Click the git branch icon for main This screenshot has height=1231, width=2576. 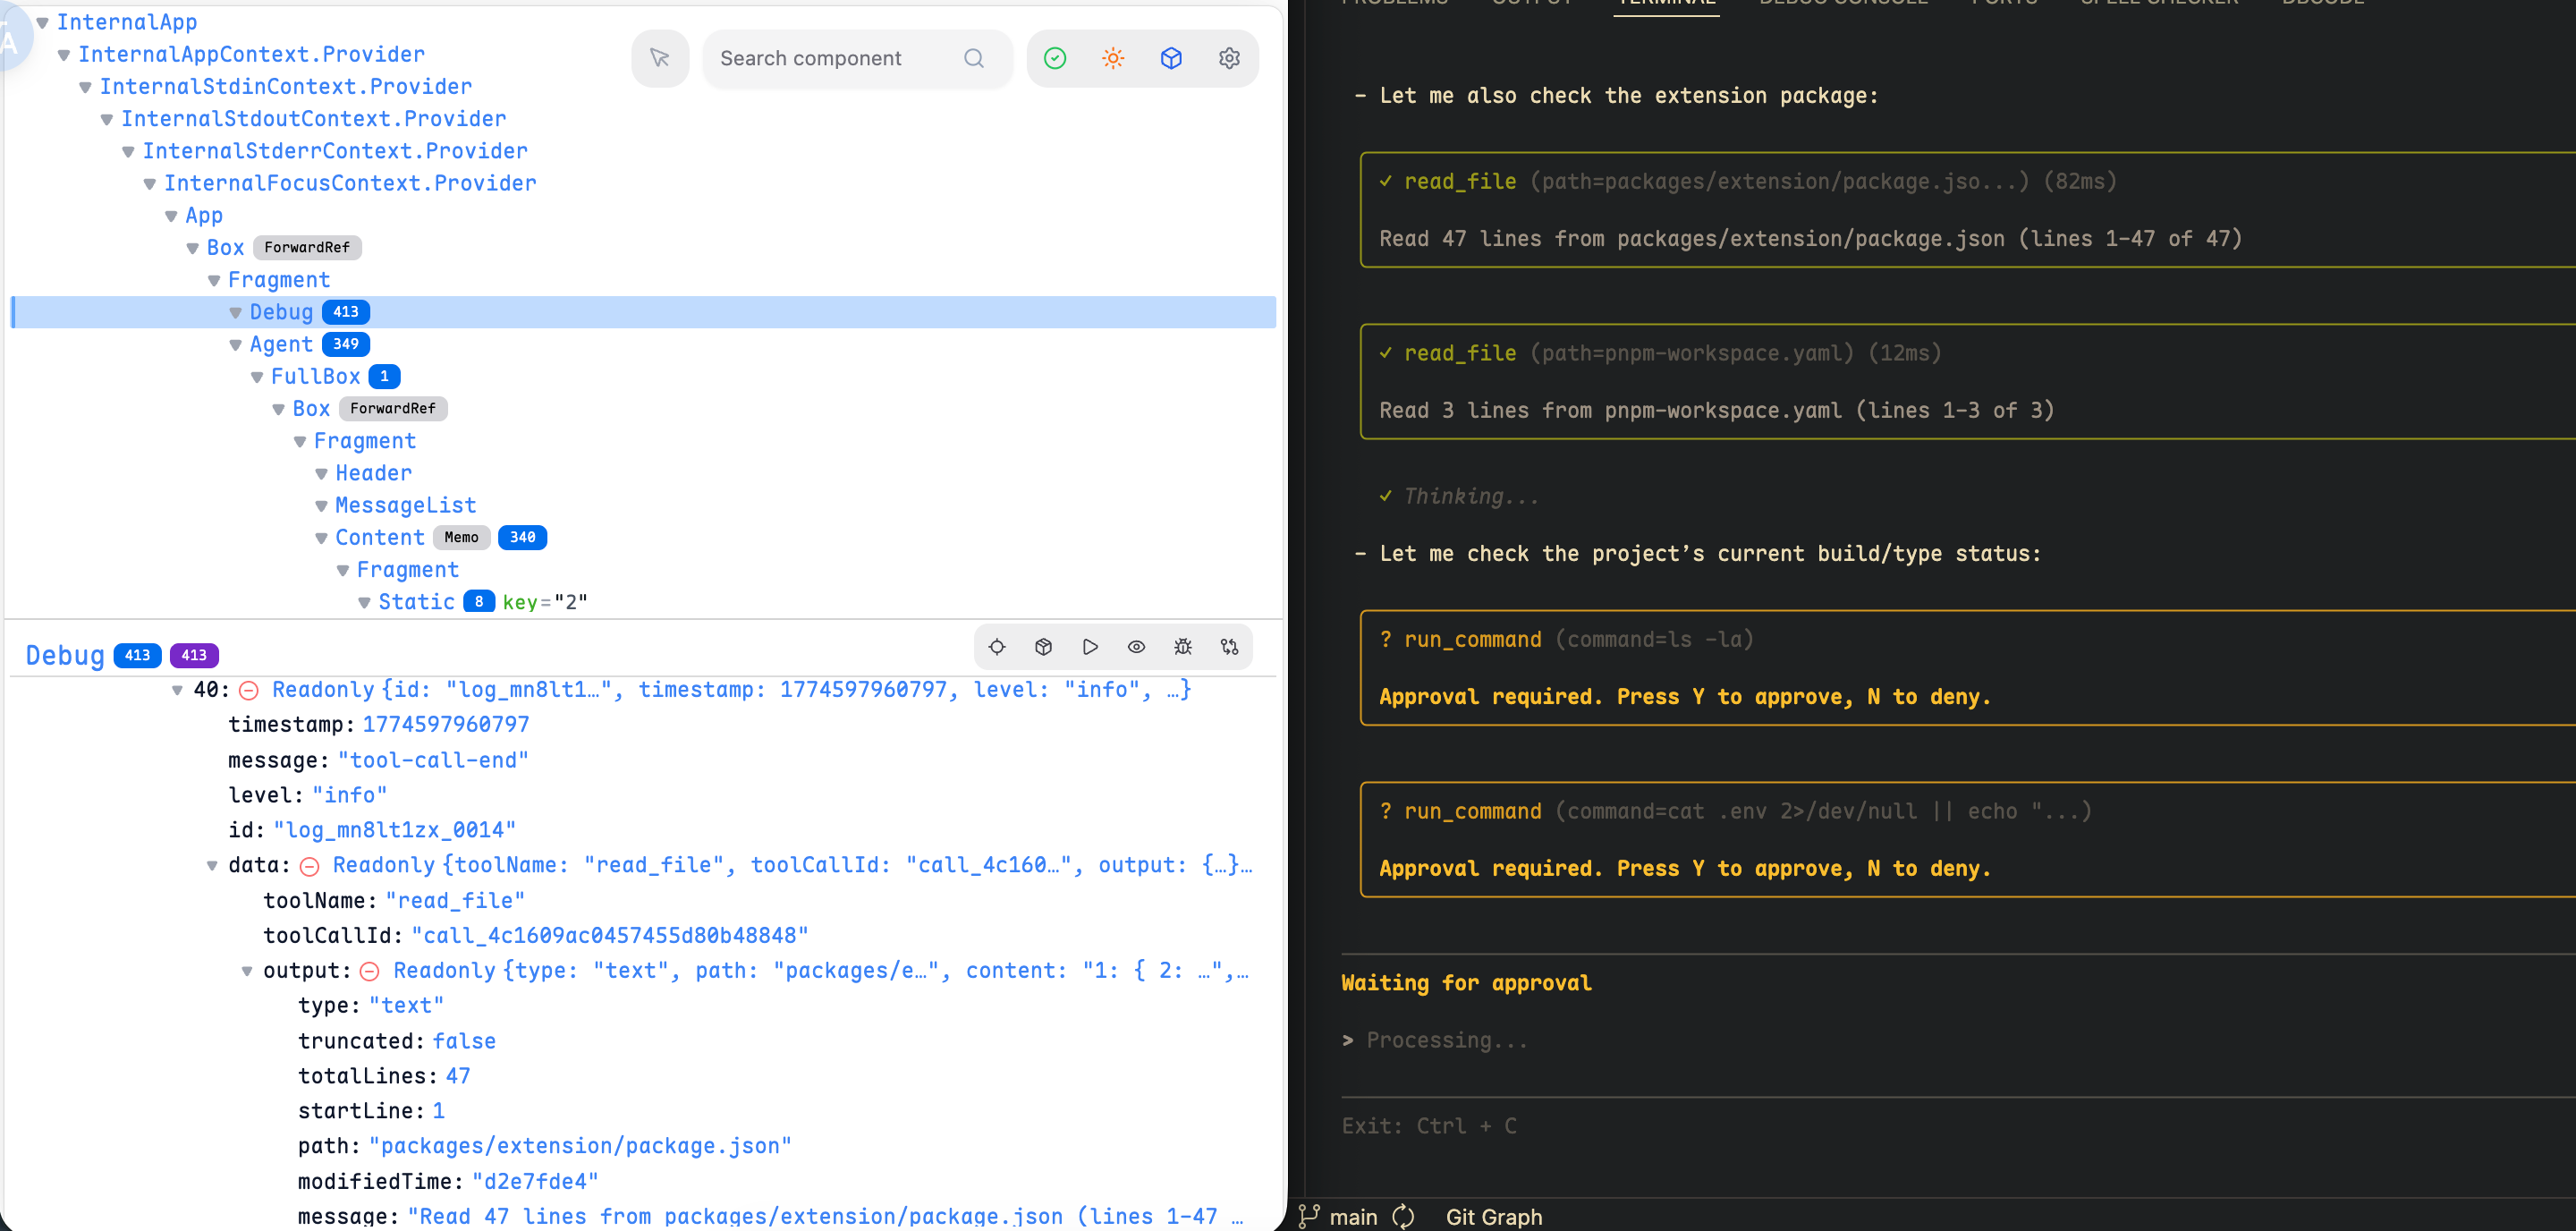click(1309, 1216)
